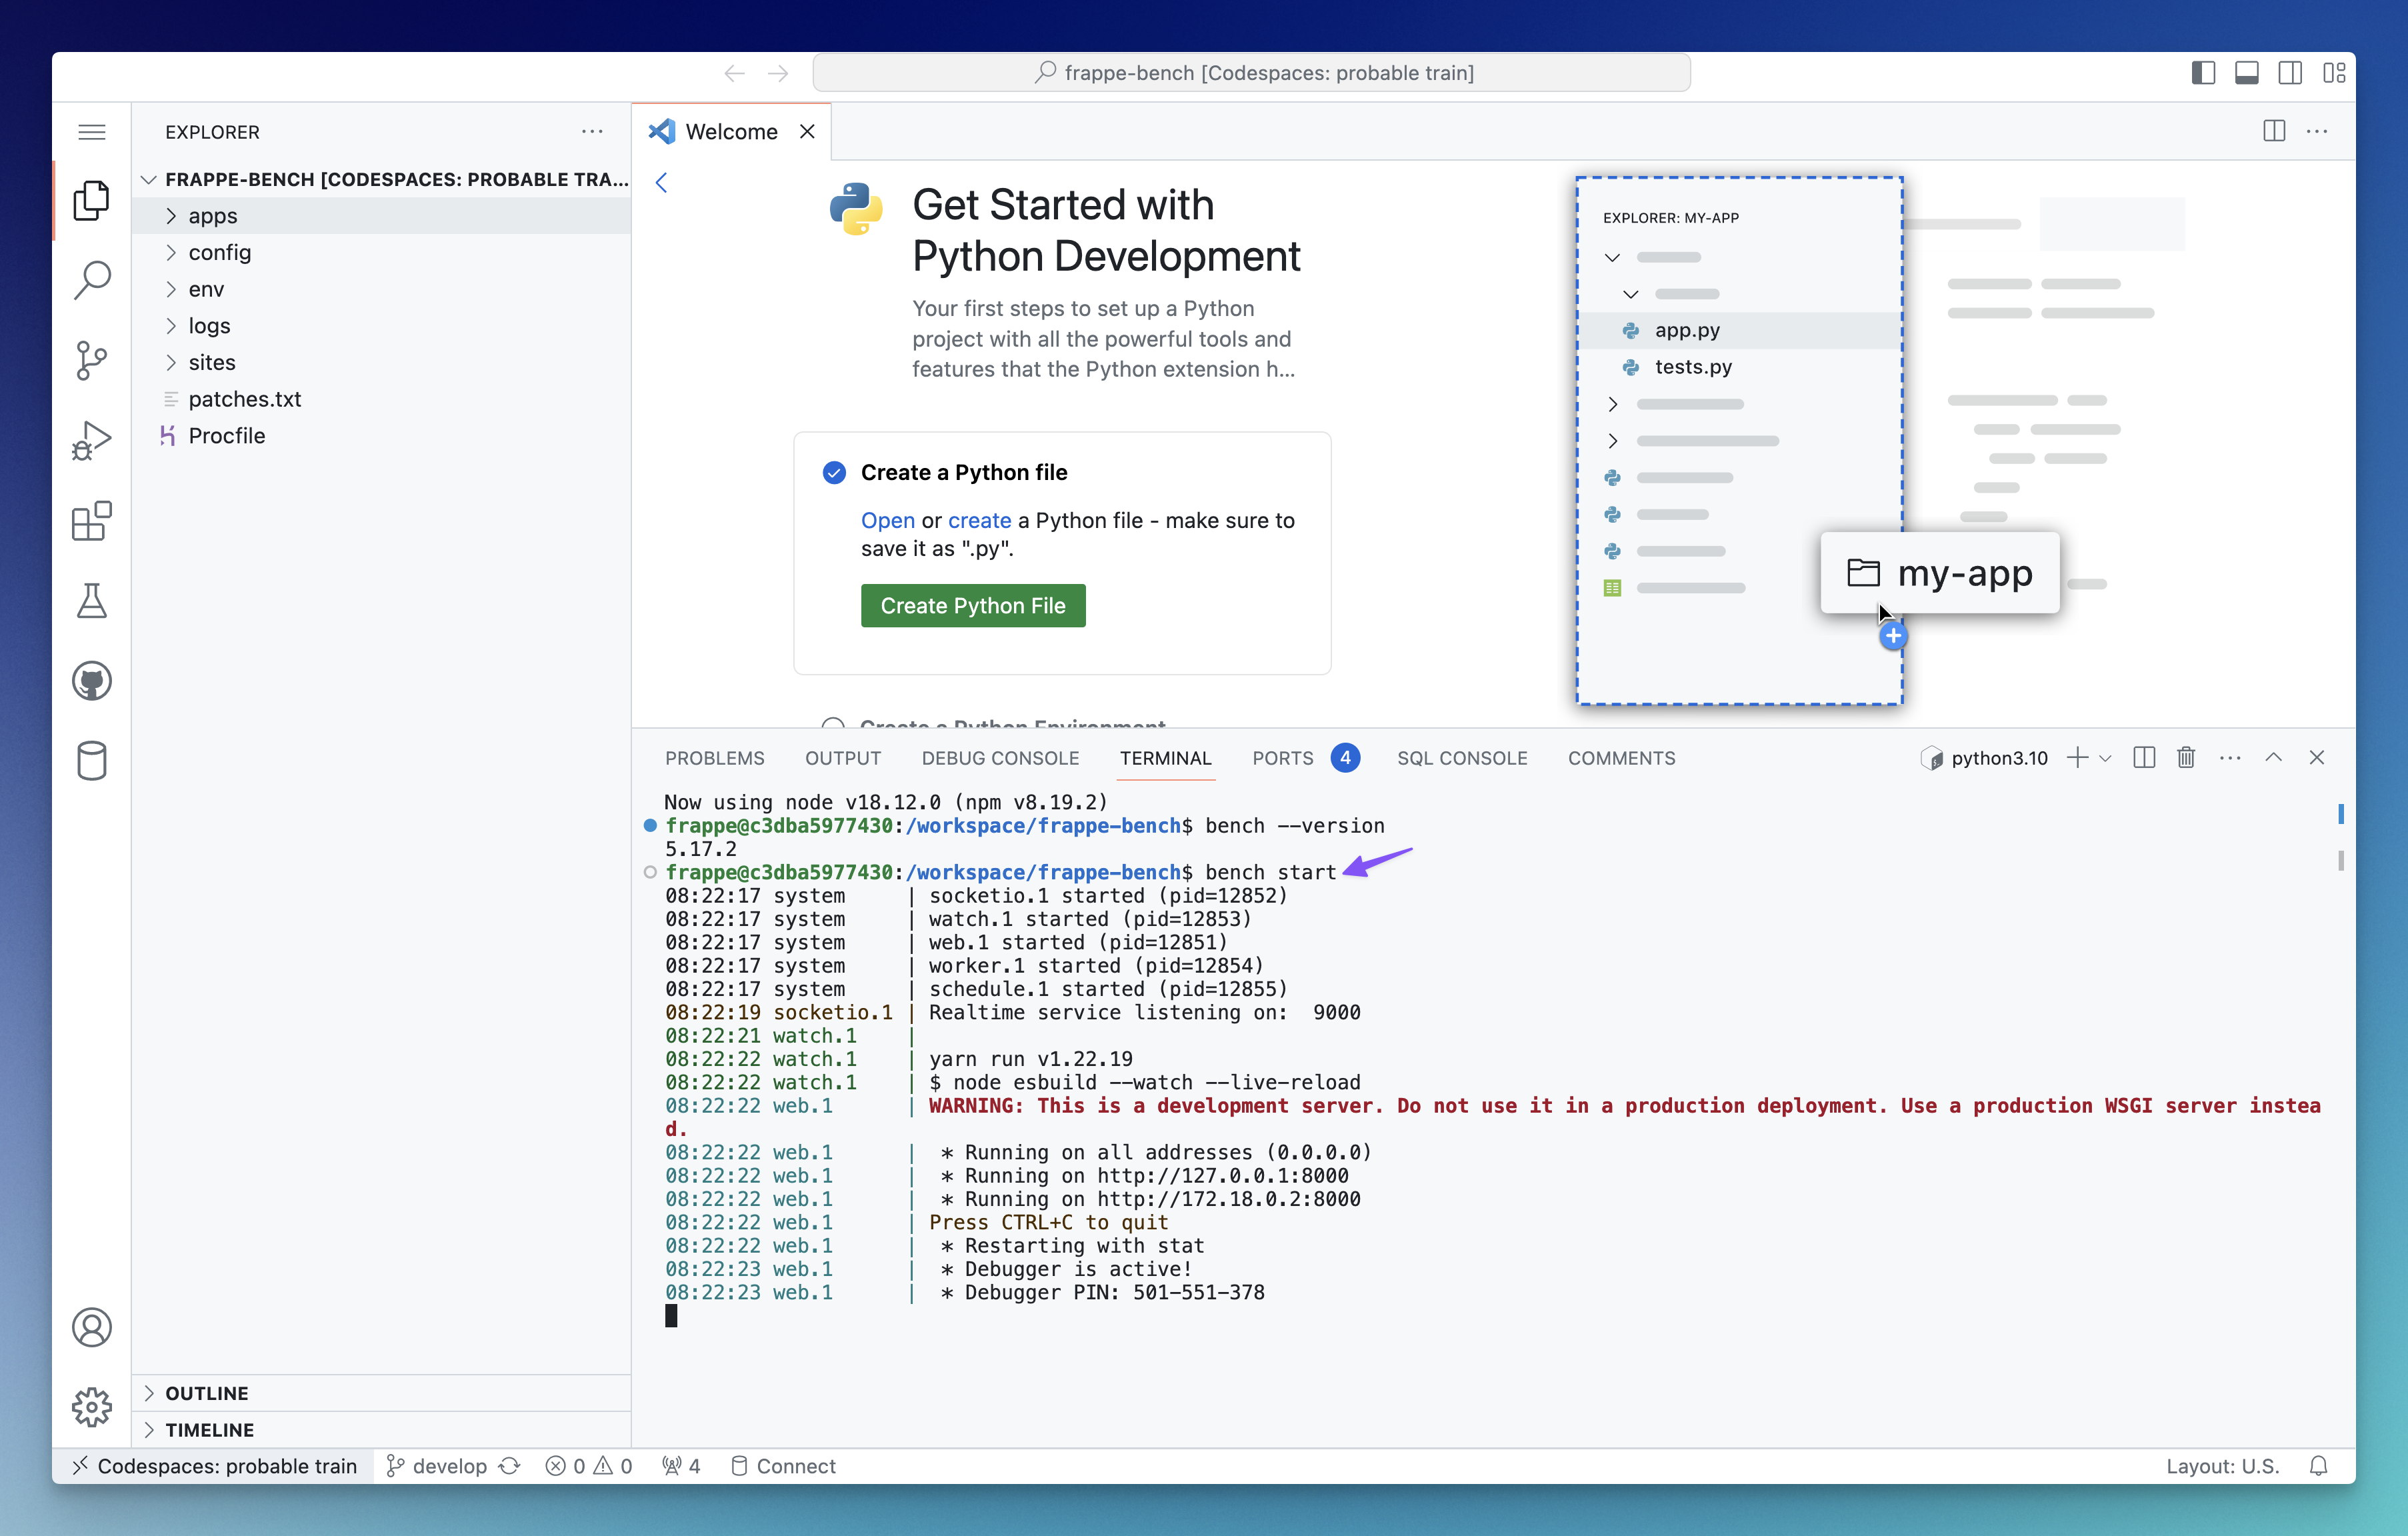Open the Extensions view
The image size is (2408, 1536).
point(92,520)
